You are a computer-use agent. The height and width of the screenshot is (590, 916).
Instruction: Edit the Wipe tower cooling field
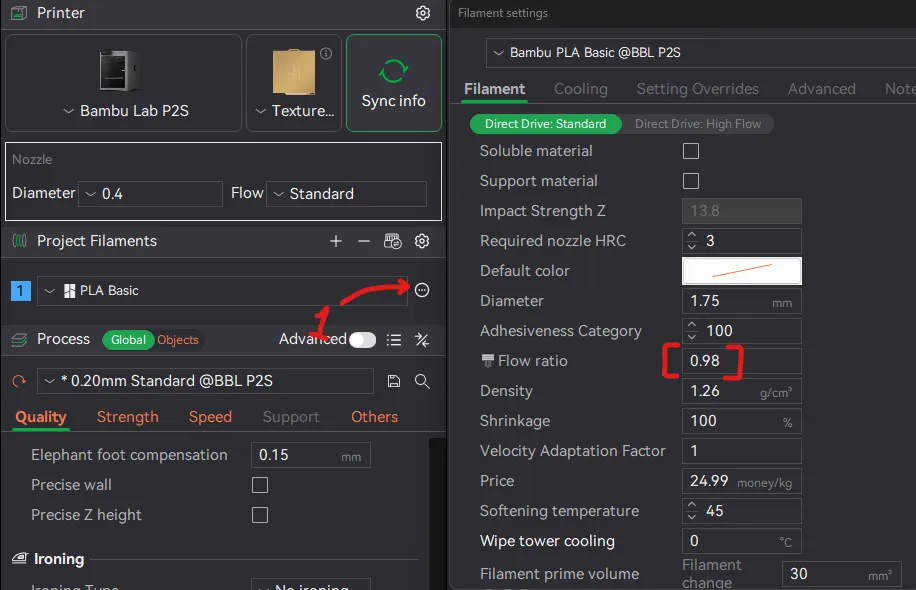(x=741, y=542)
